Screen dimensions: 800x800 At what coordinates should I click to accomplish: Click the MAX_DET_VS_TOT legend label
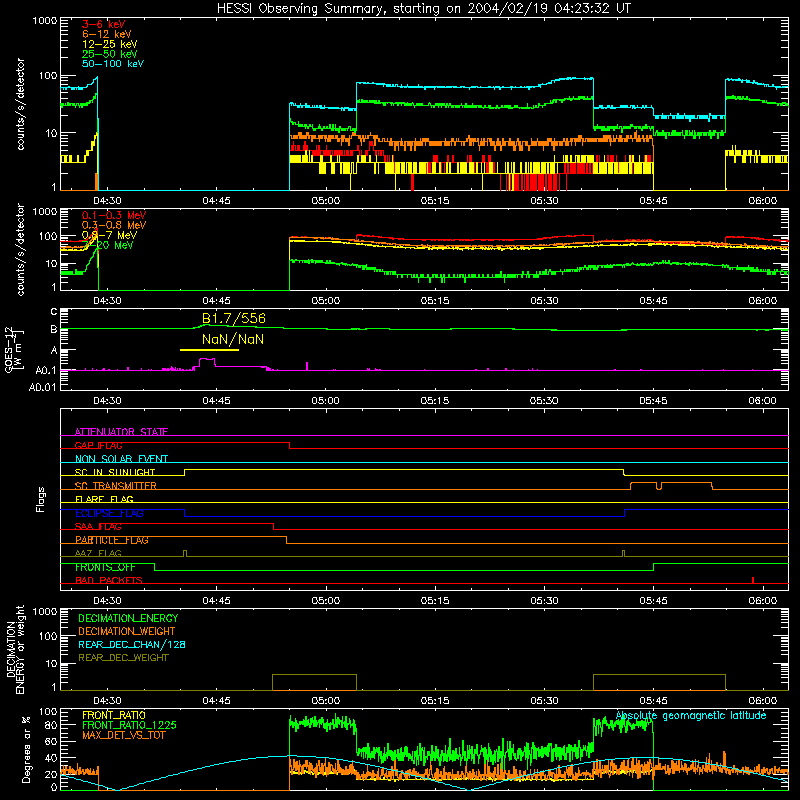(x=124, y=735)
